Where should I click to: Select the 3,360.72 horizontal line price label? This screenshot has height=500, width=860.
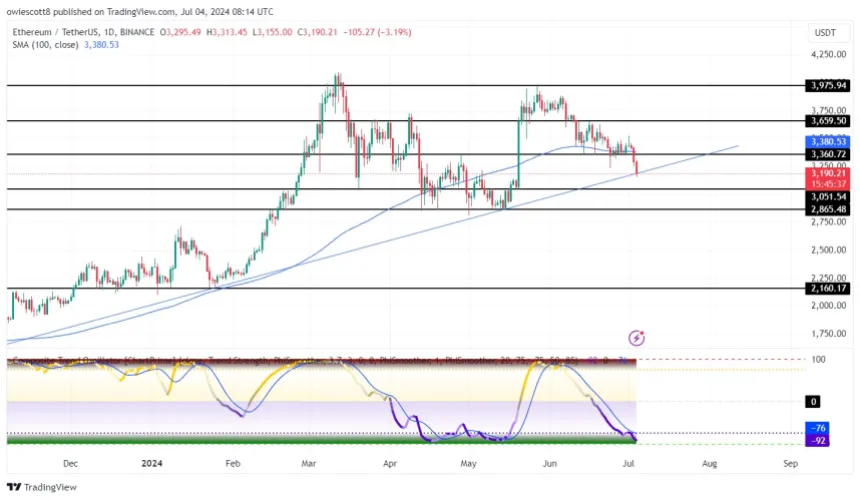coord(829,155)
